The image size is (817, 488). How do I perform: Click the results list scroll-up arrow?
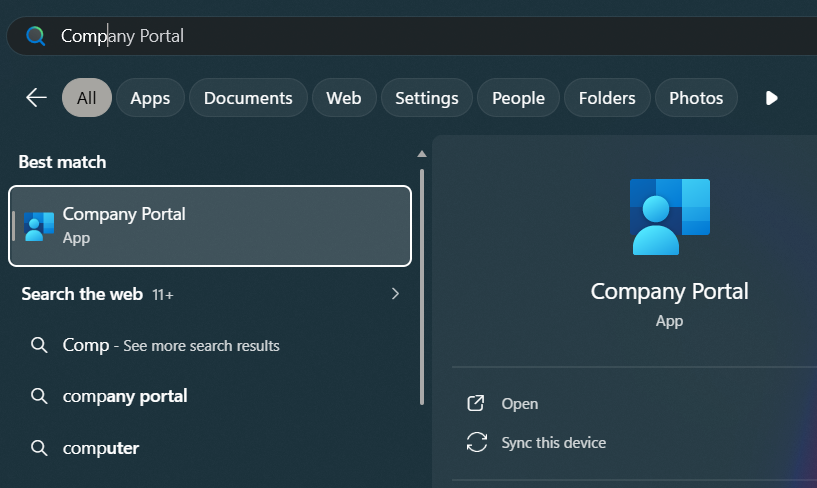tap(422, 154)
